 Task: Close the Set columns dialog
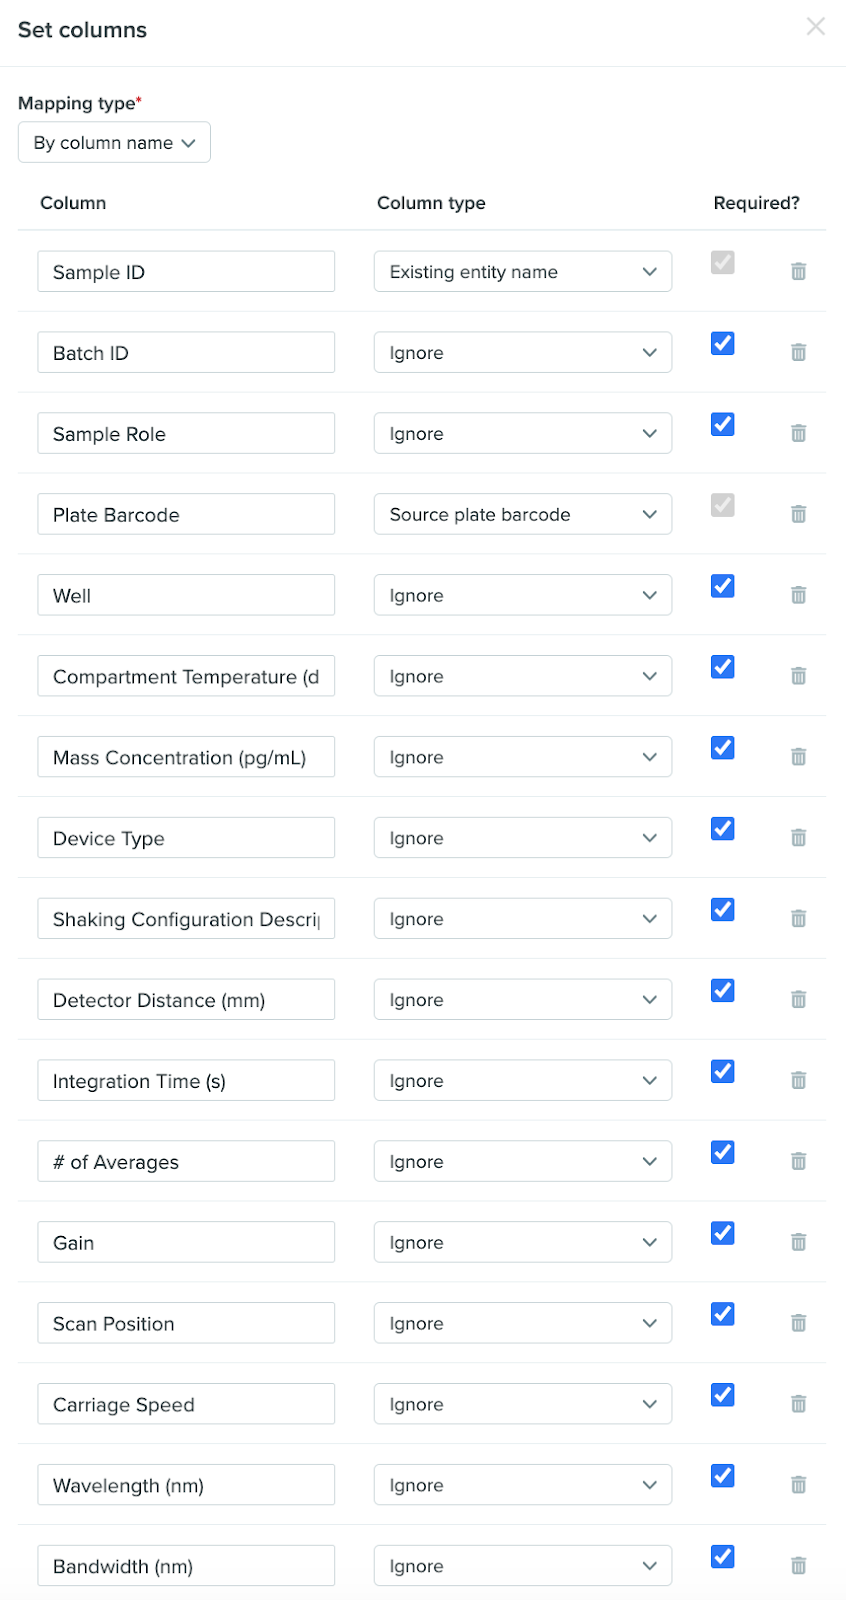tap(816, 27)
